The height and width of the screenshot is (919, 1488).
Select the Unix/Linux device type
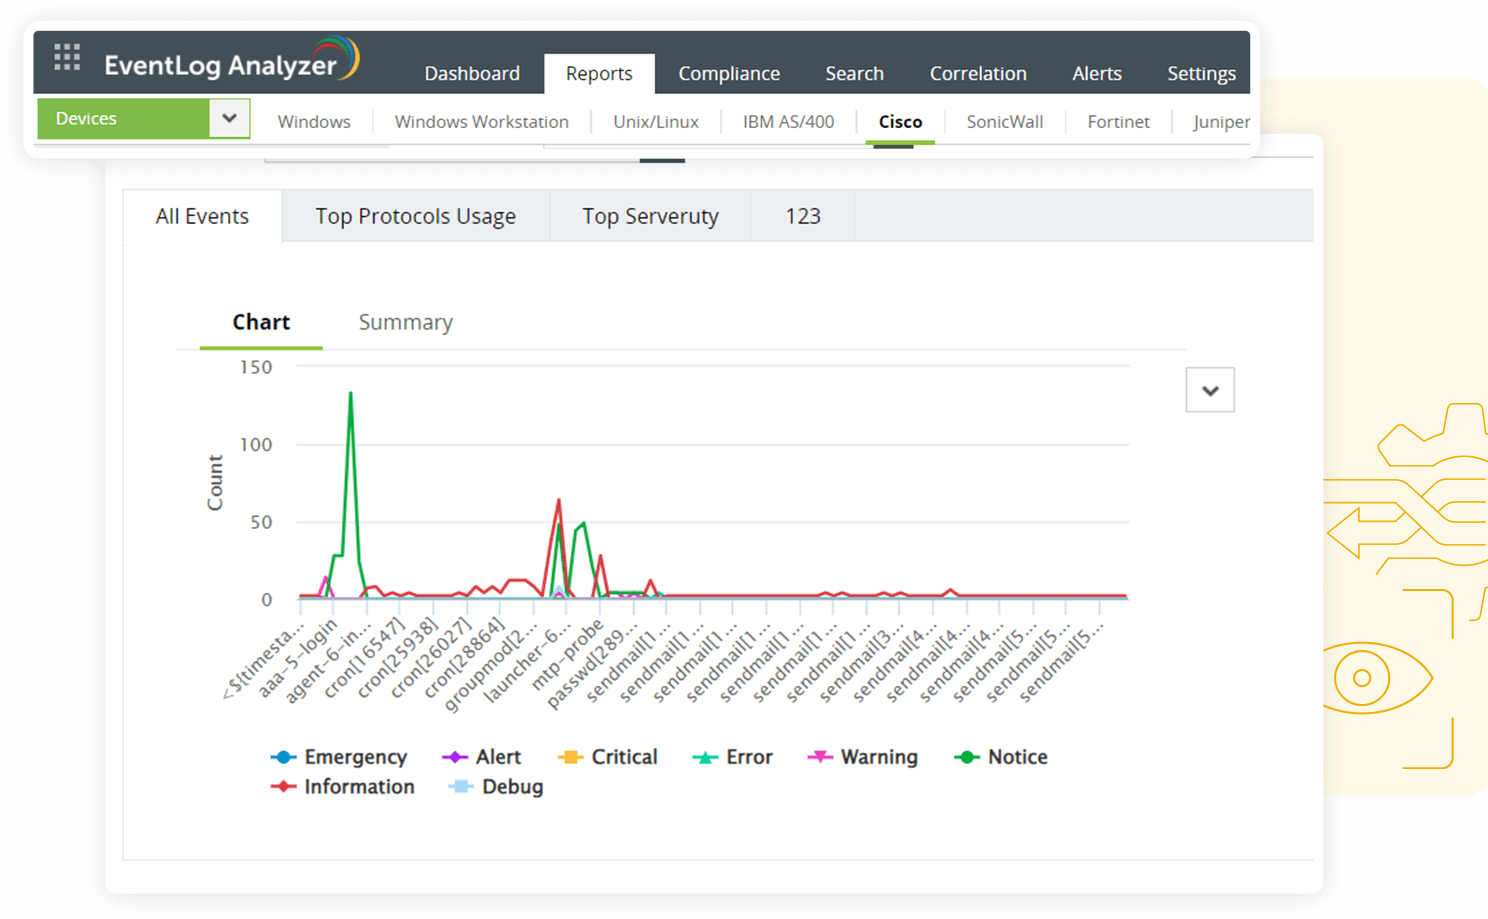click(x=656, y=122)
